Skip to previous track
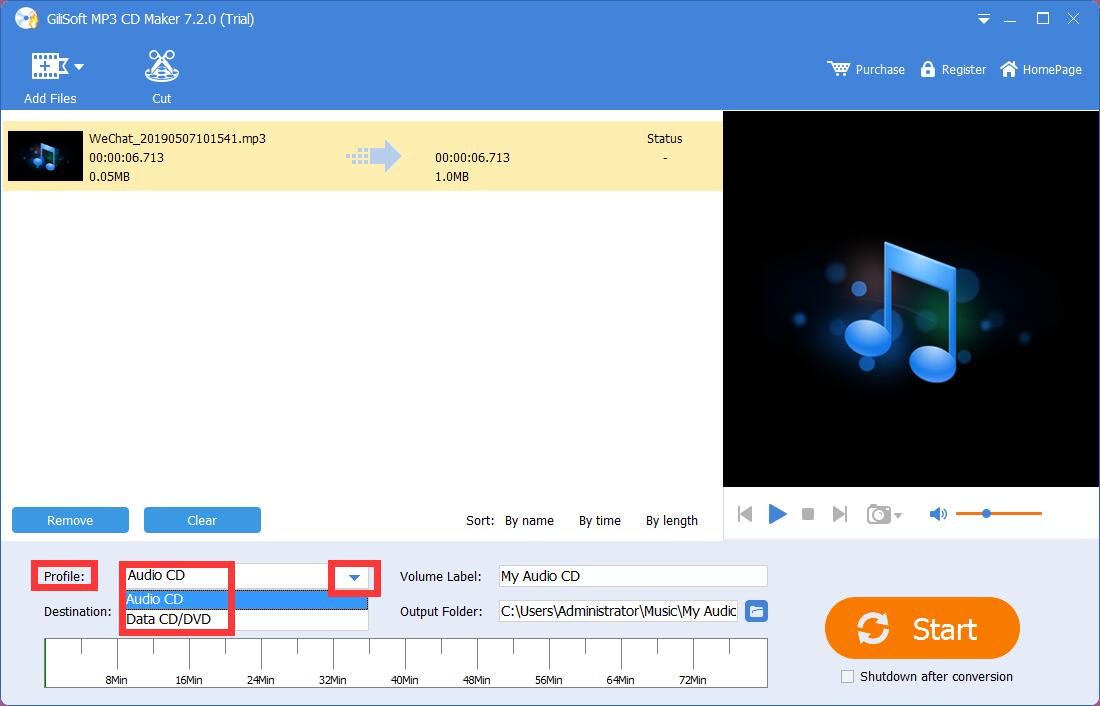This screenshot has height=706, width=1100. coord(745,514)
